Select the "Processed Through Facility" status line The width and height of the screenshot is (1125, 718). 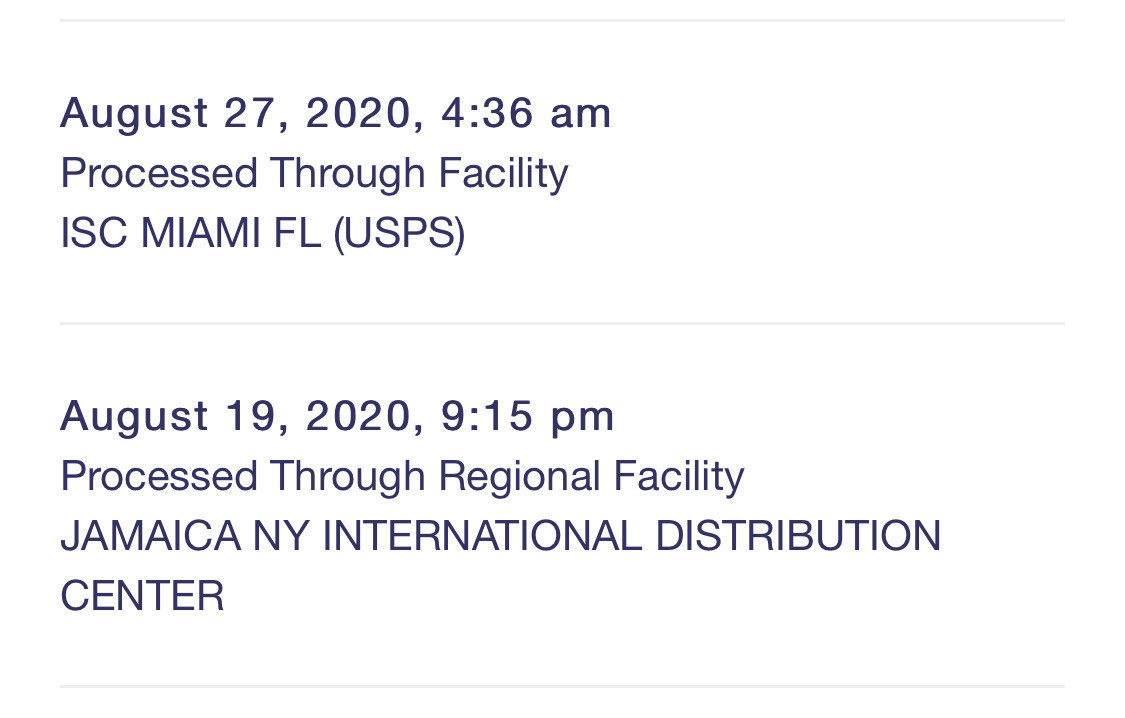[314, 173]
